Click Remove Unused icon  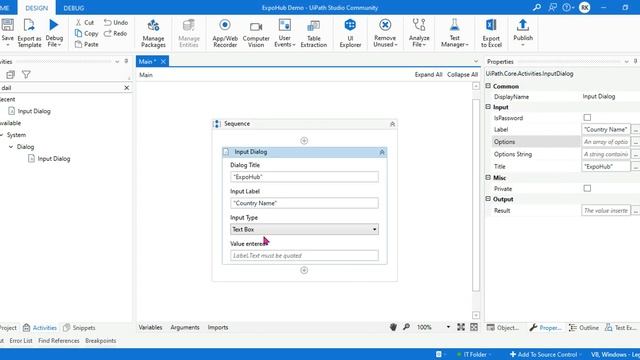[385, 25]
